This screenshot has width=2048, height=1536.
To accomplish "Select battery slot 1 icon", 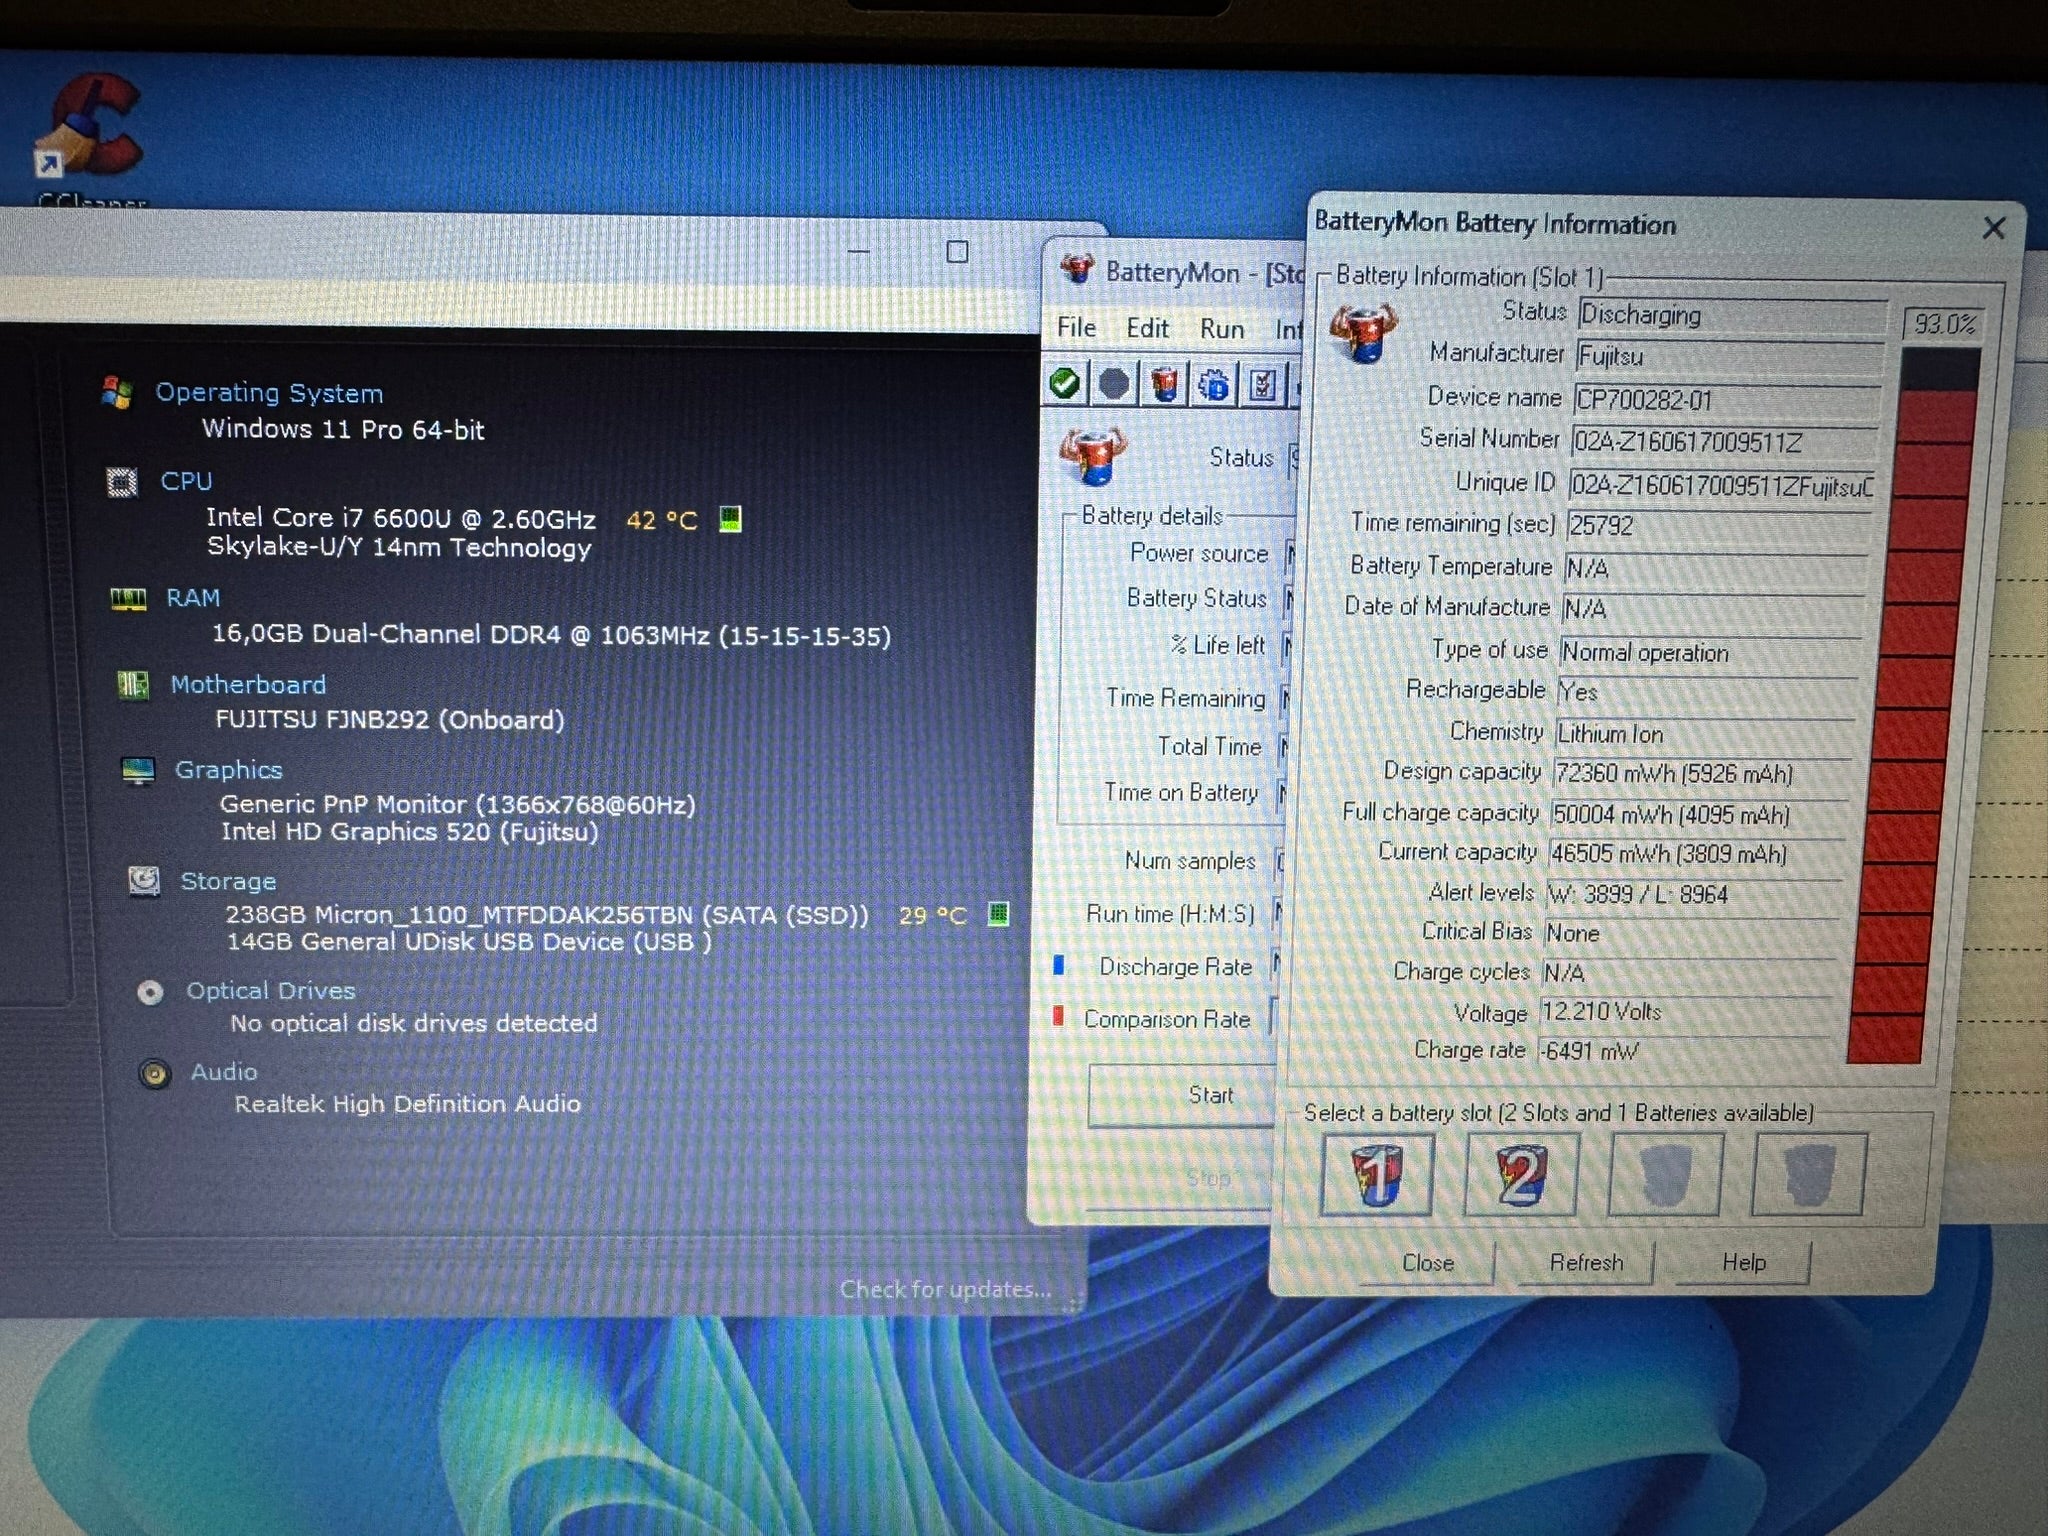I will [1377, 1174].
